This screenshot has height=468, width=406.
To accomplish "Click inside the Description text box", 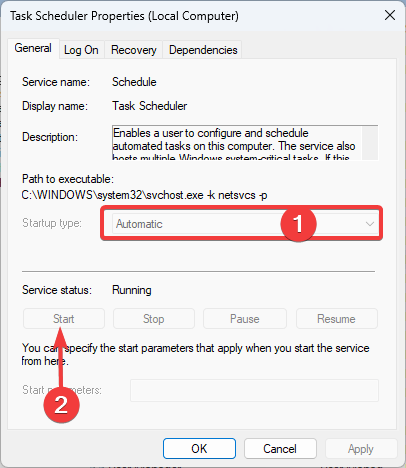I will click(x=237, y=143).
